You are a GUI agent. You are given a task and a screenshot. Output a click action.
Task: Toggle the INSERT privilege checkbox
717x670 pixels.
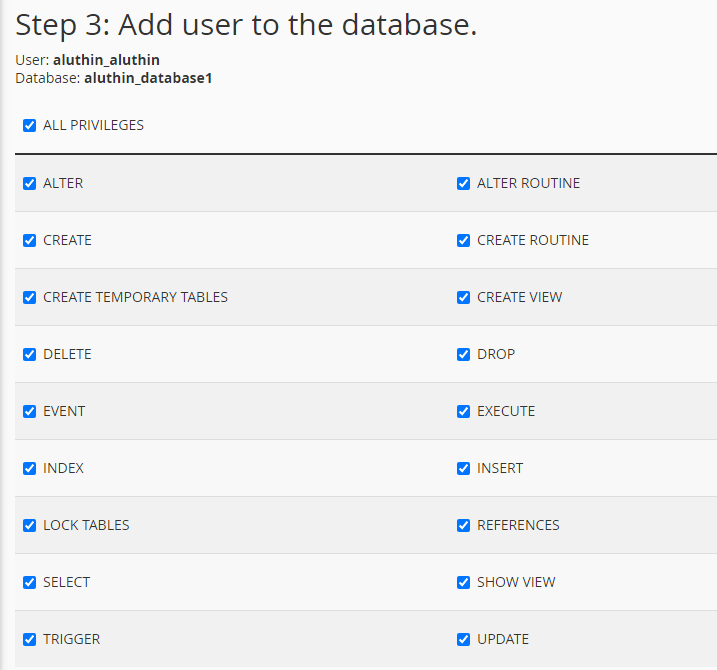coord(464,469)
